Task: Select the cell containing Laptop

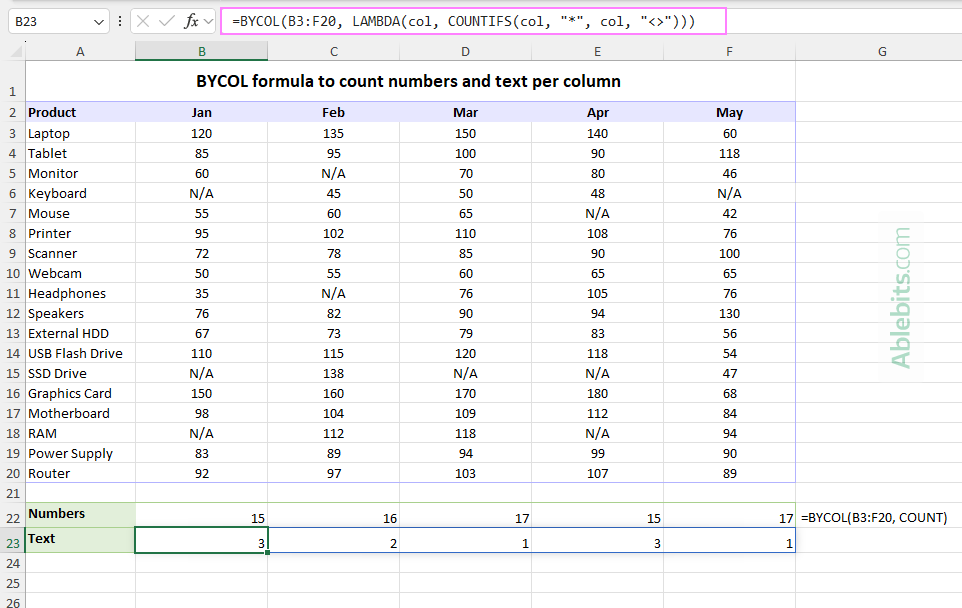Action: [x=48, y=132]
